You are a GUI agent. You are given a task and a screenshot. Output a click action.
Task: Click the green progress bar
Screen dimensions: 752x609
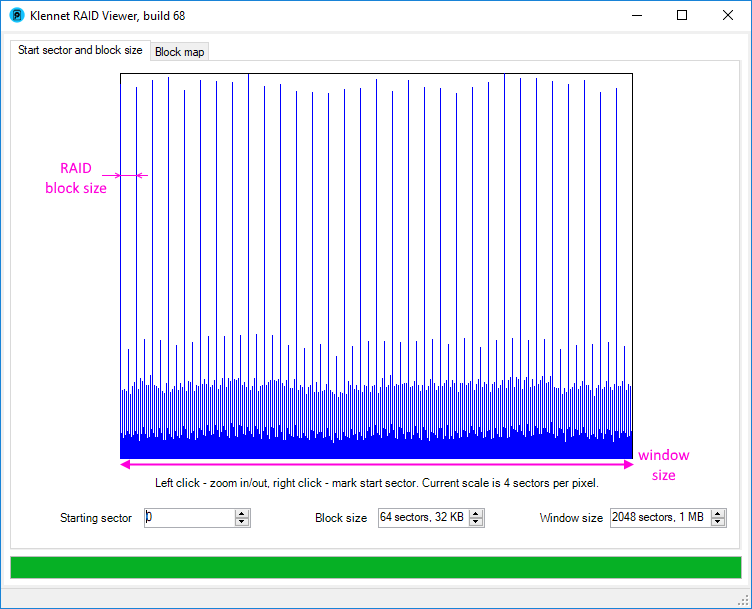[376, 567]
